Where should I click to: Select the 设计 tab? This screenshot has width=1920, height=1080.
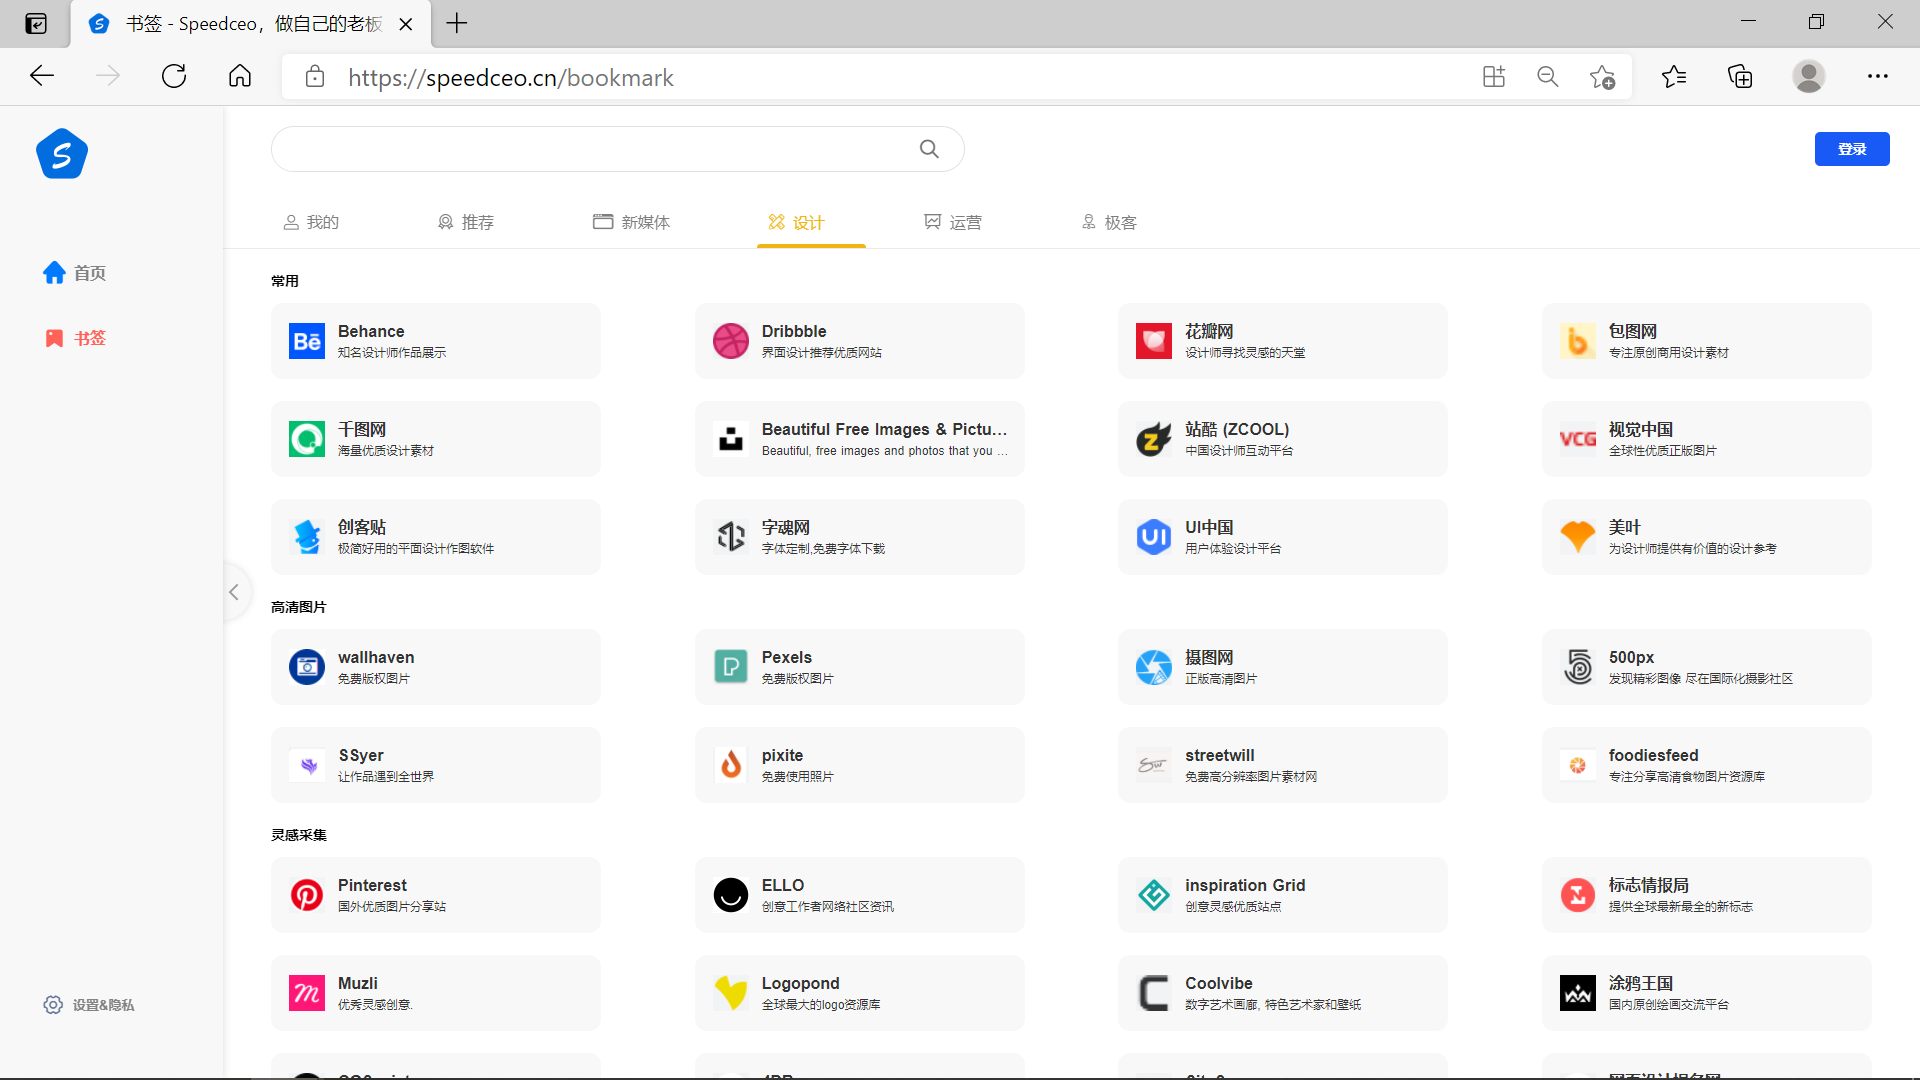[x=796, y=222]
